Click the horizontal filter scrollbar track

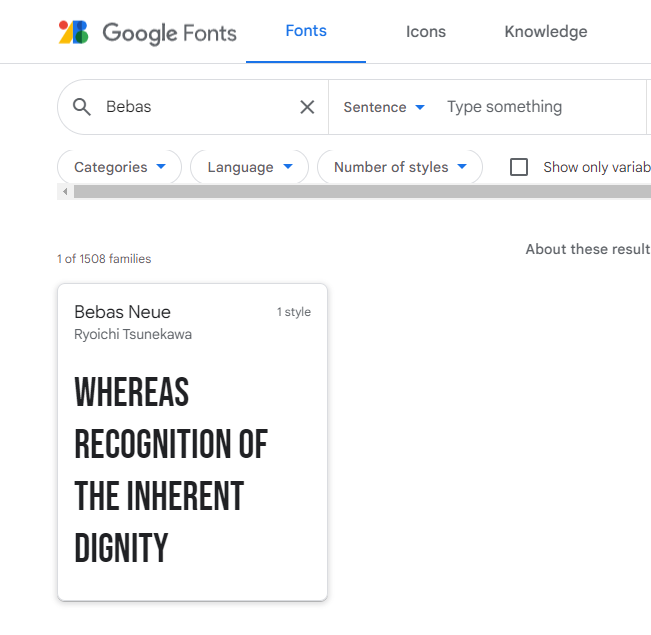(x=362, y=192)
